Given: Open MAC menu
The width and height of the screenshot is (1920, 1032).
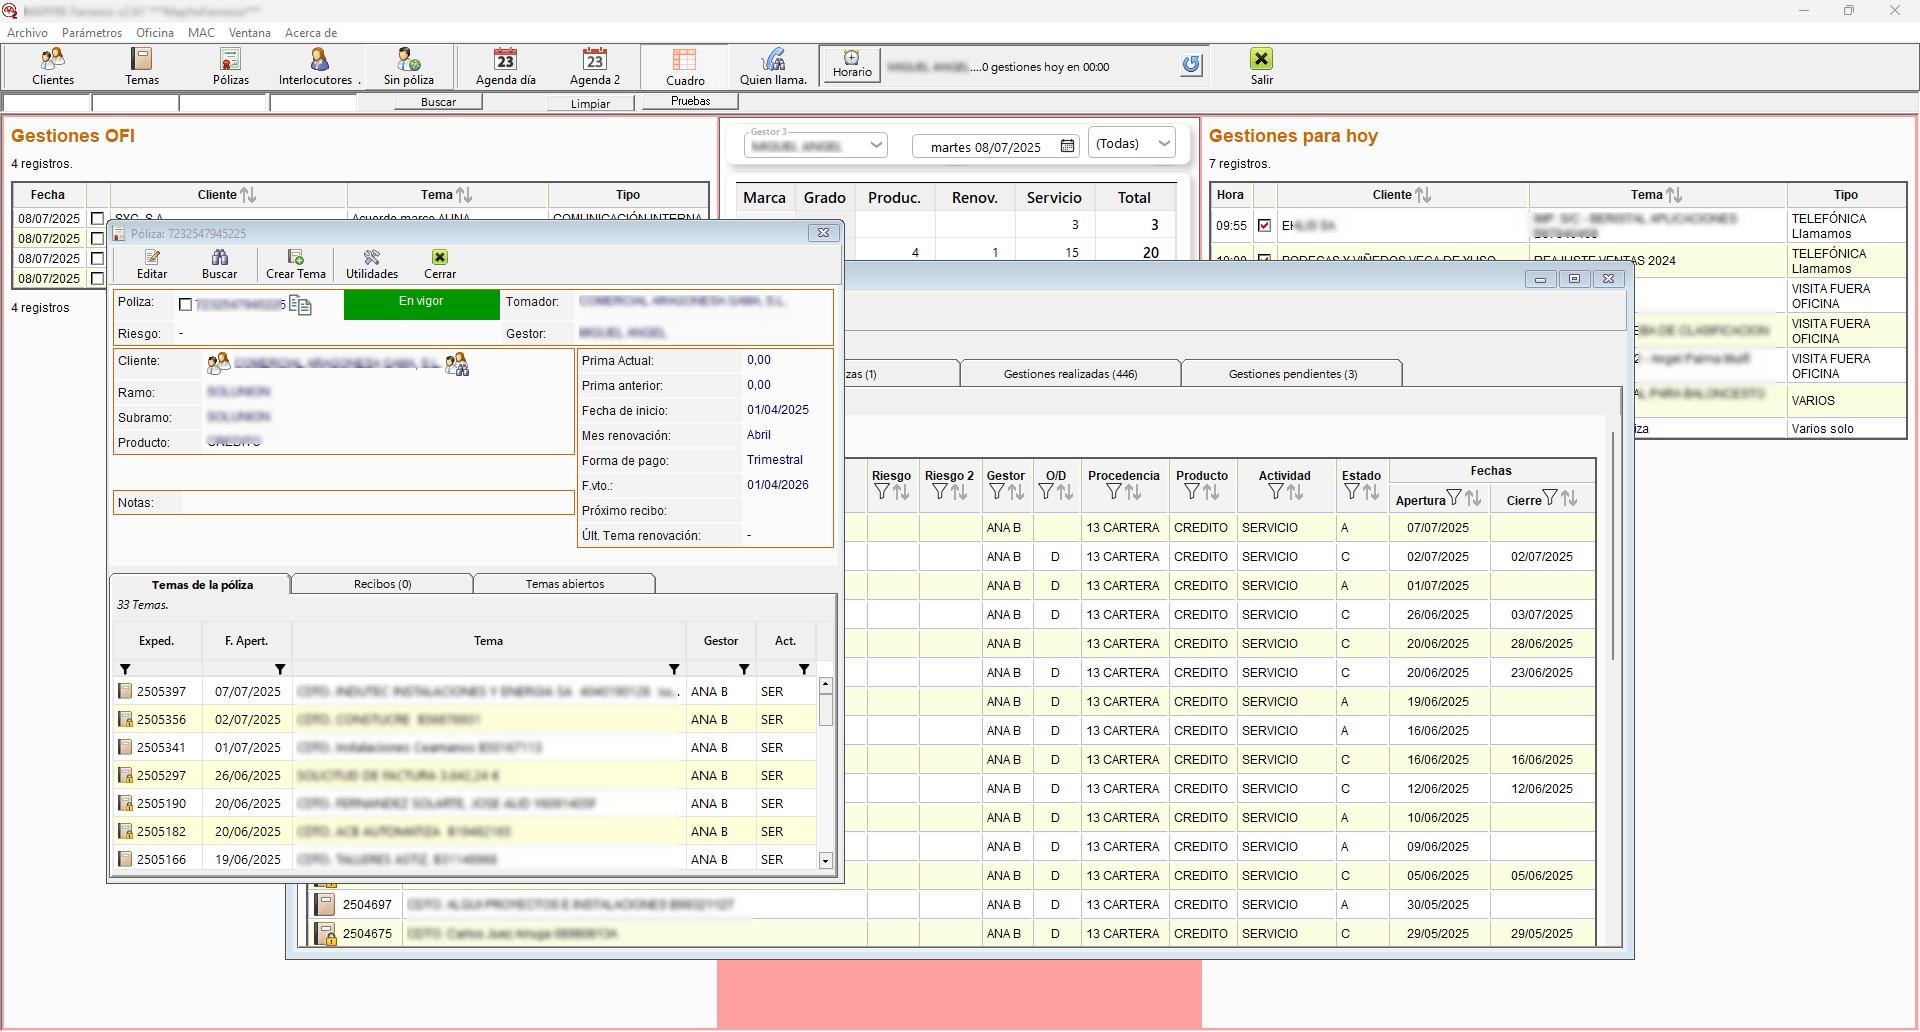Looking at the screenshot, I should [201, 32].
